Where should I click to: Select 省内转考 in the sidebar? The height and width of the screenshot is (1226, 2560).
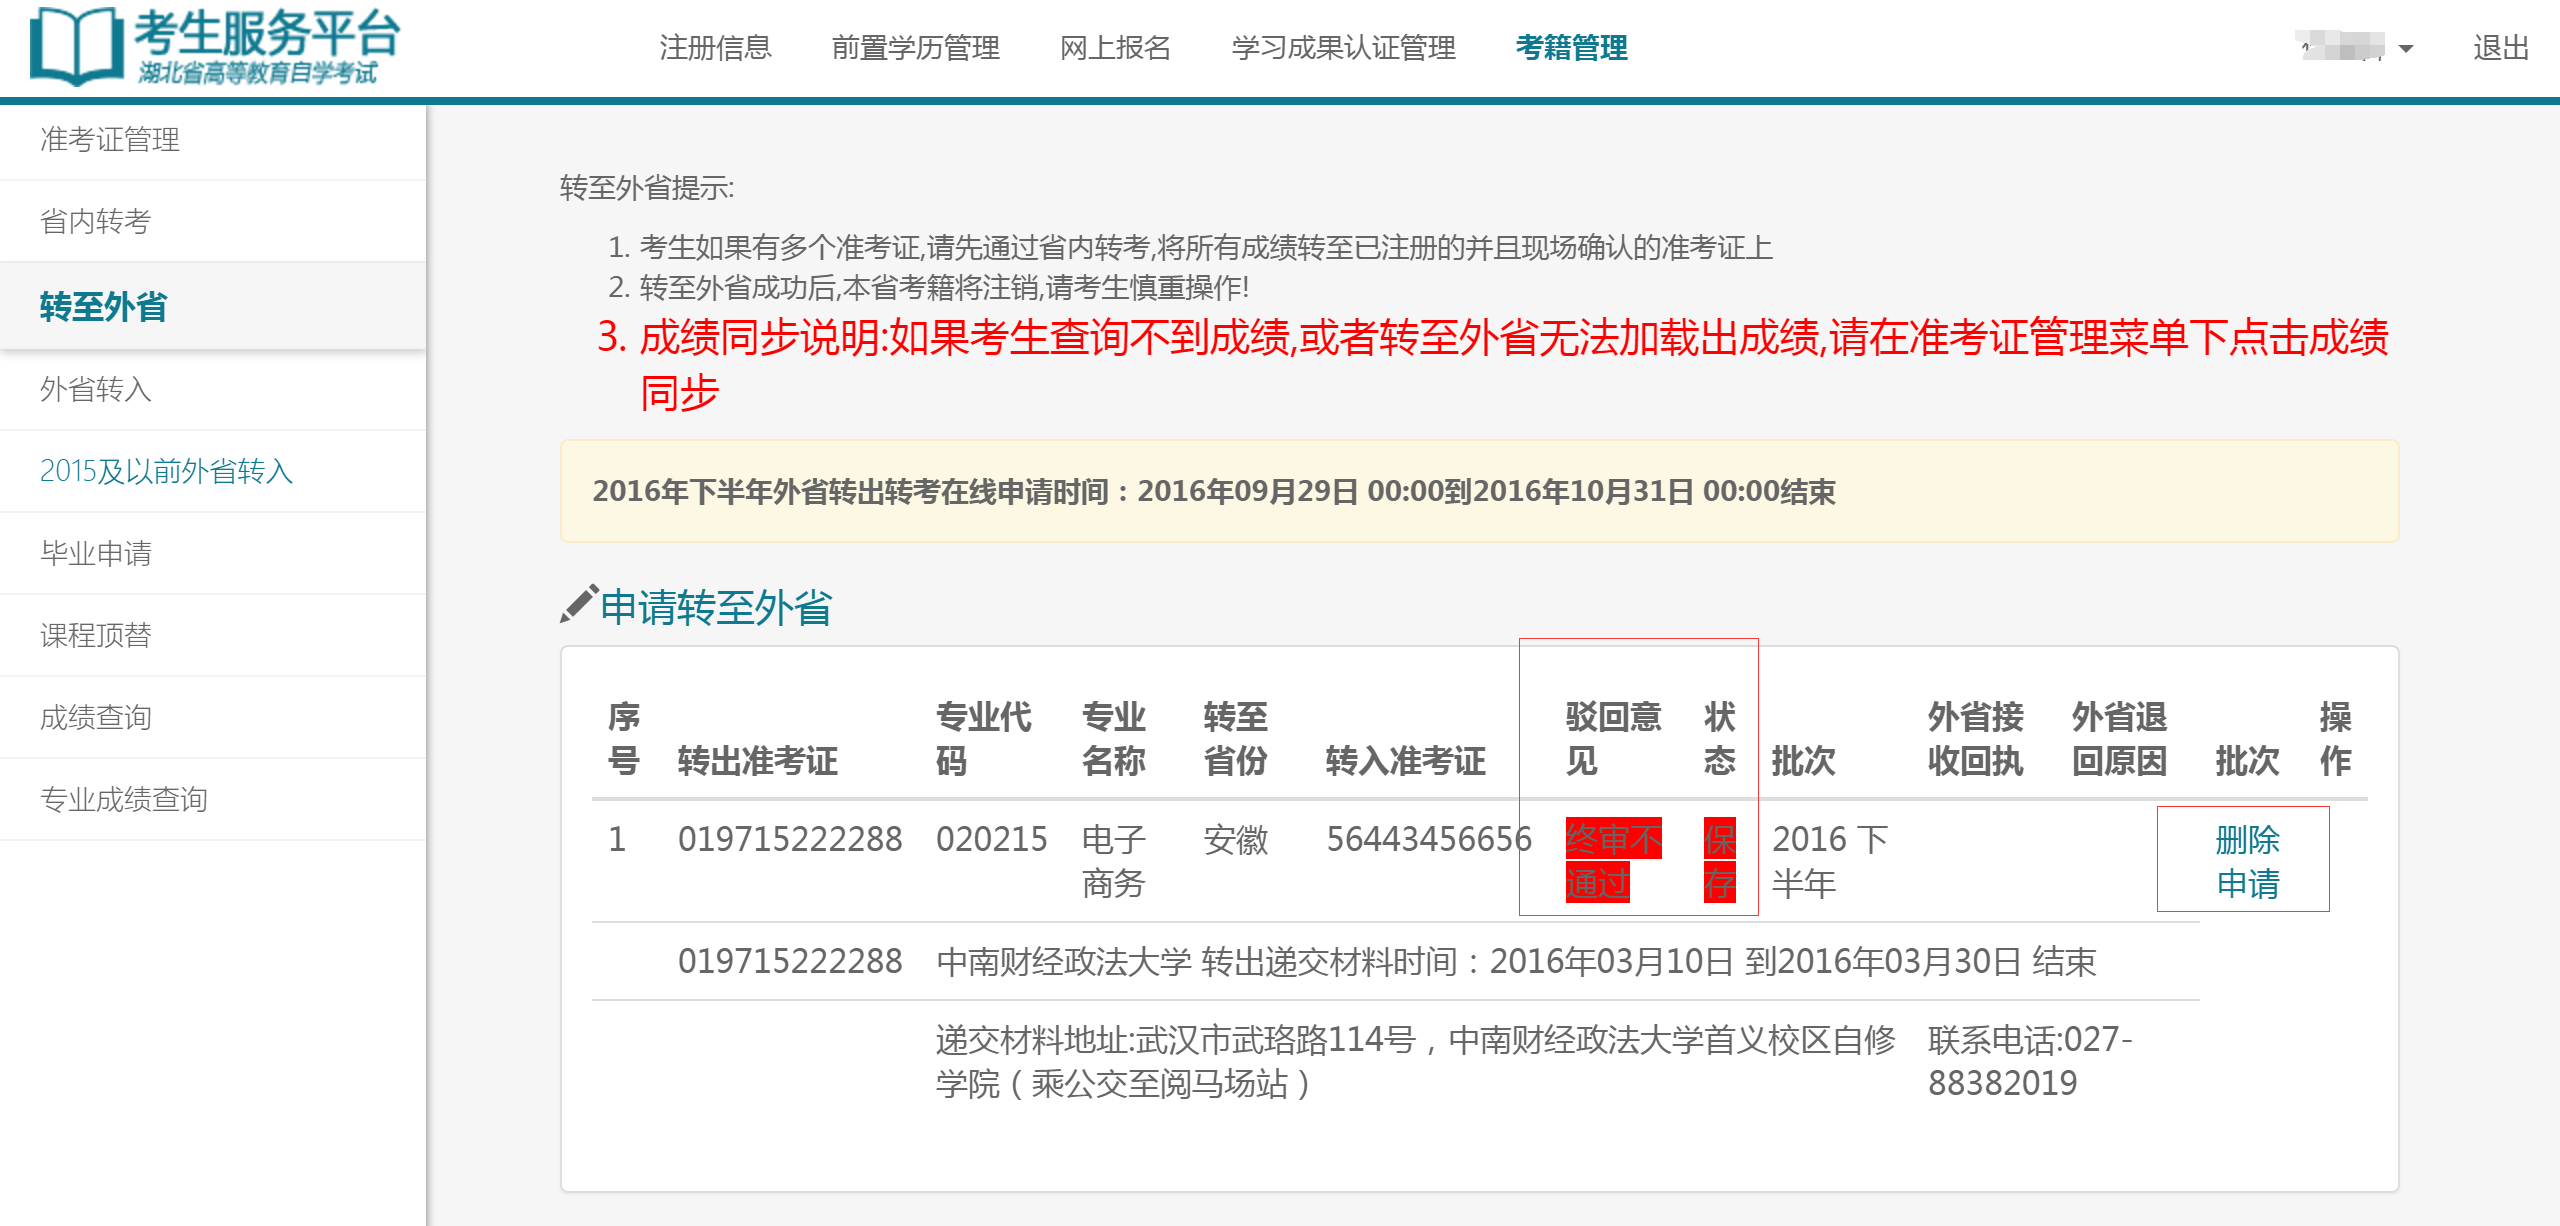[x=95, y=221]
